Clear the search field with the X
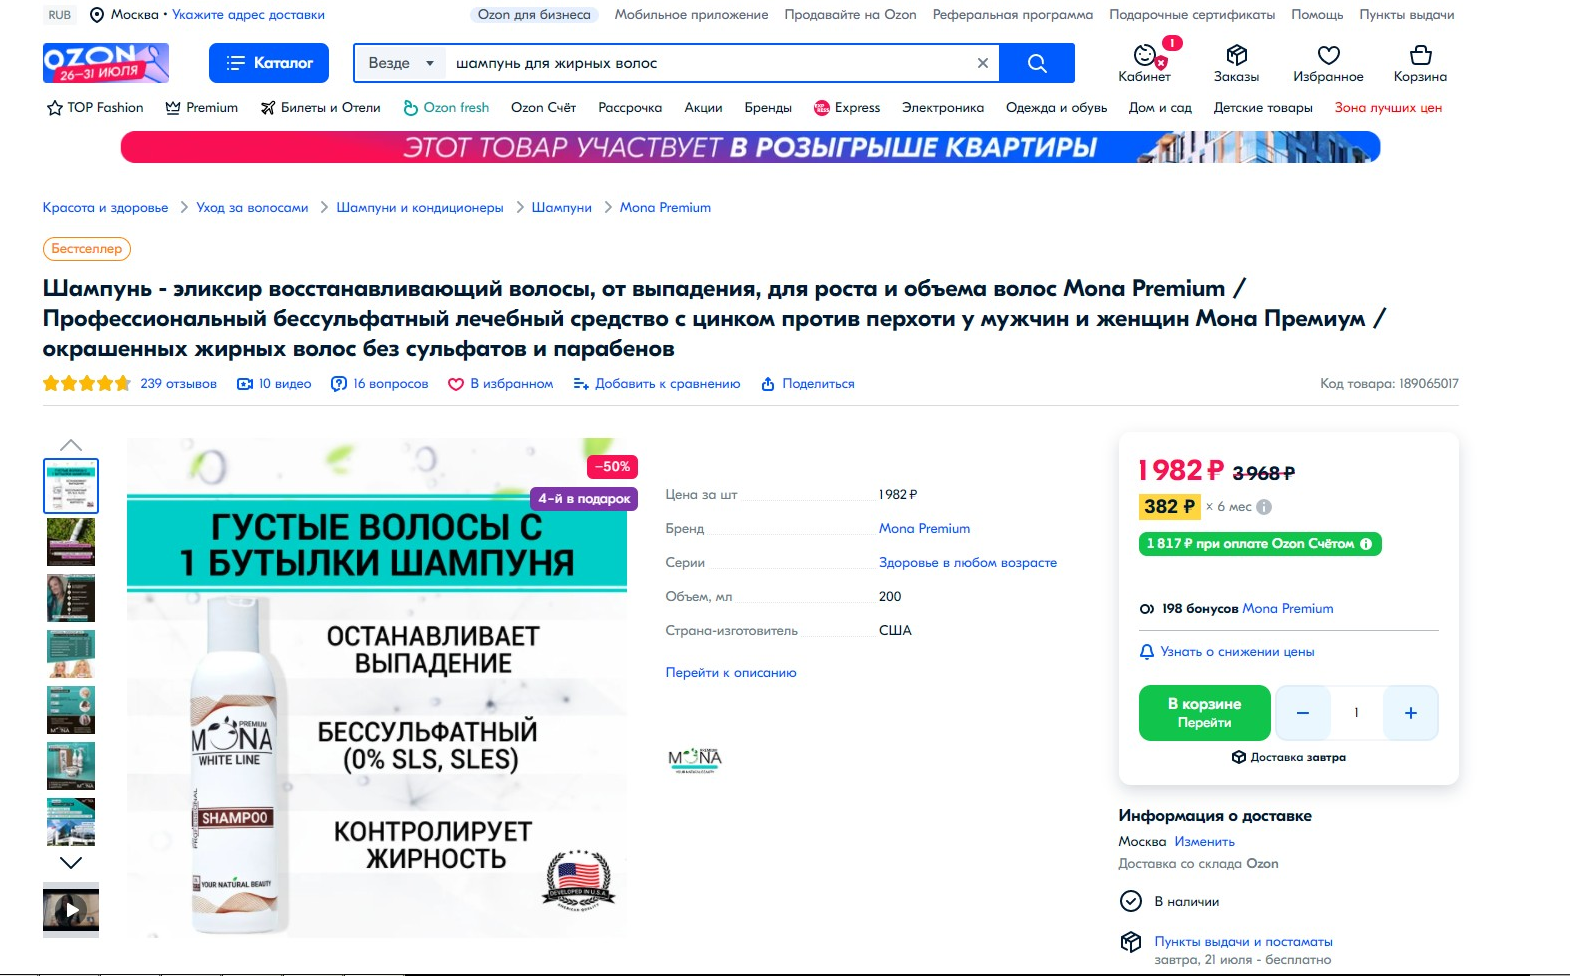The image size is (1570, 976). tap(982, 63)
